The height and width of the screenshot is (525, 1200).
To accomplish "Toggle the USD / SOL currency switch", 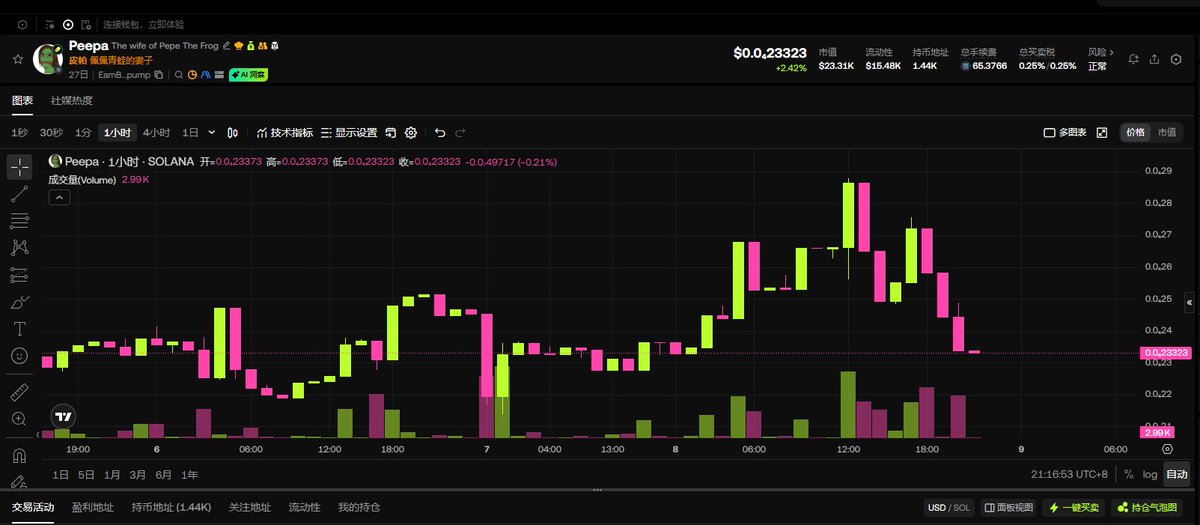I will pos(949,507).
